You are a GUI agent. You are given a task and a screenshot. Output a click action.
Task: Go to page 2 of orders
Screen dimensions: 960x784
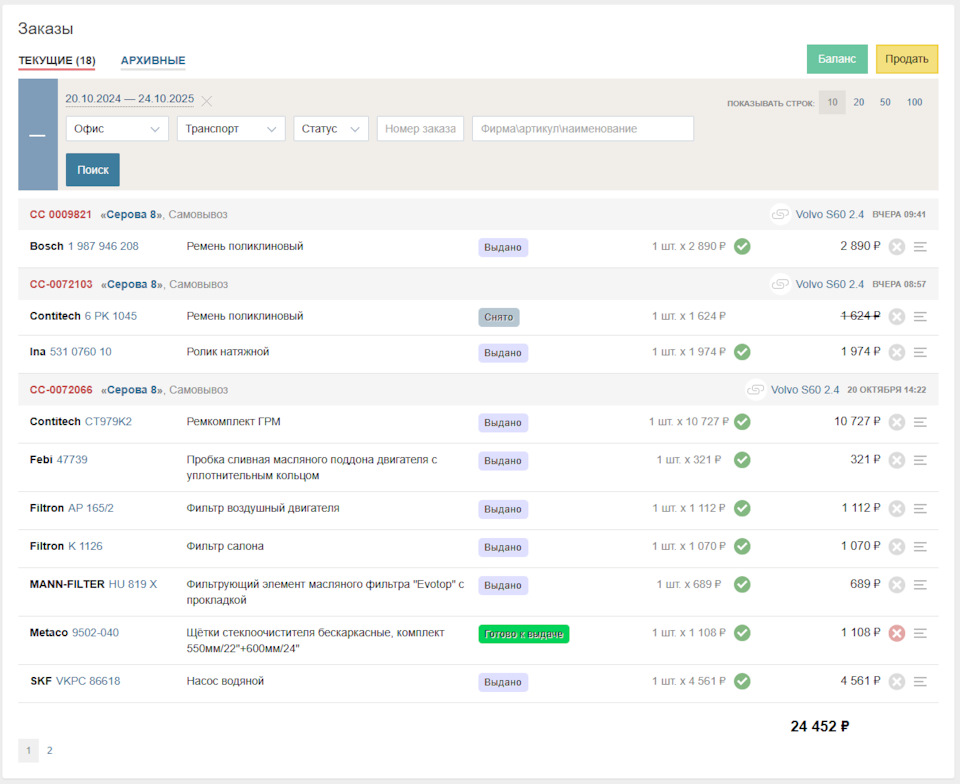pos(50,750)
